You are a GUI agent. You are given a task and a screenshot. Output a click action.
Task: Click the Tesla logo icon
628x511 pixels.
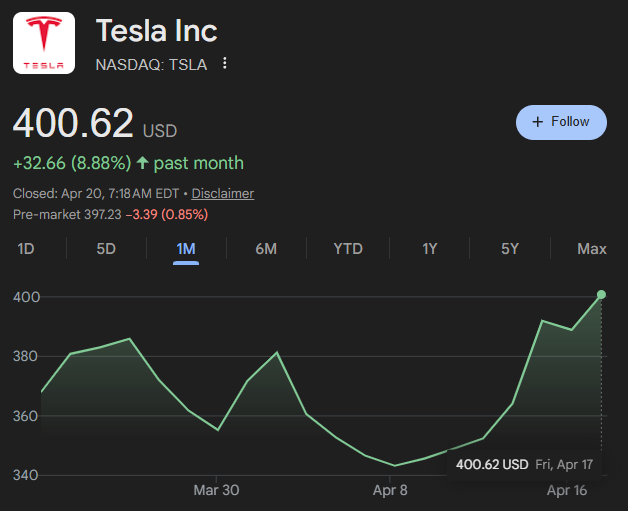[x=43, y=43]
